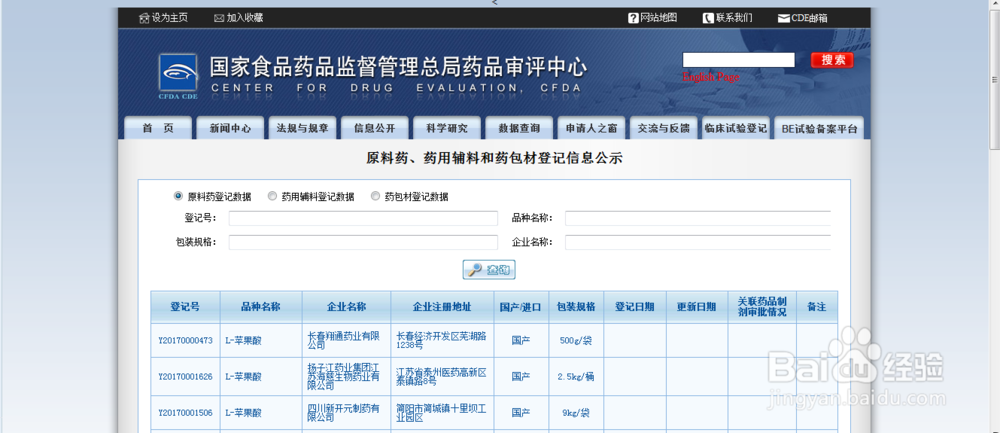Click address 长春经济开发区芜湖路1238号

pos(441,340)
